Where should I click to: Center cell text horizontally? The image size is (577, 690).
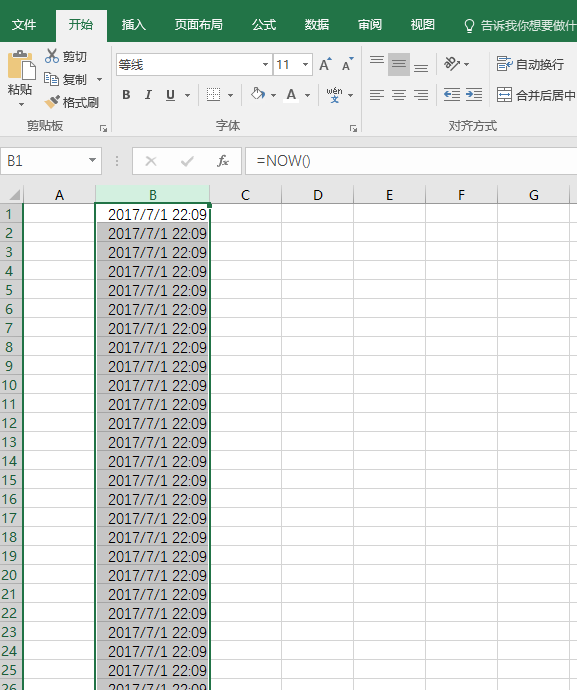tap(399, 95)
